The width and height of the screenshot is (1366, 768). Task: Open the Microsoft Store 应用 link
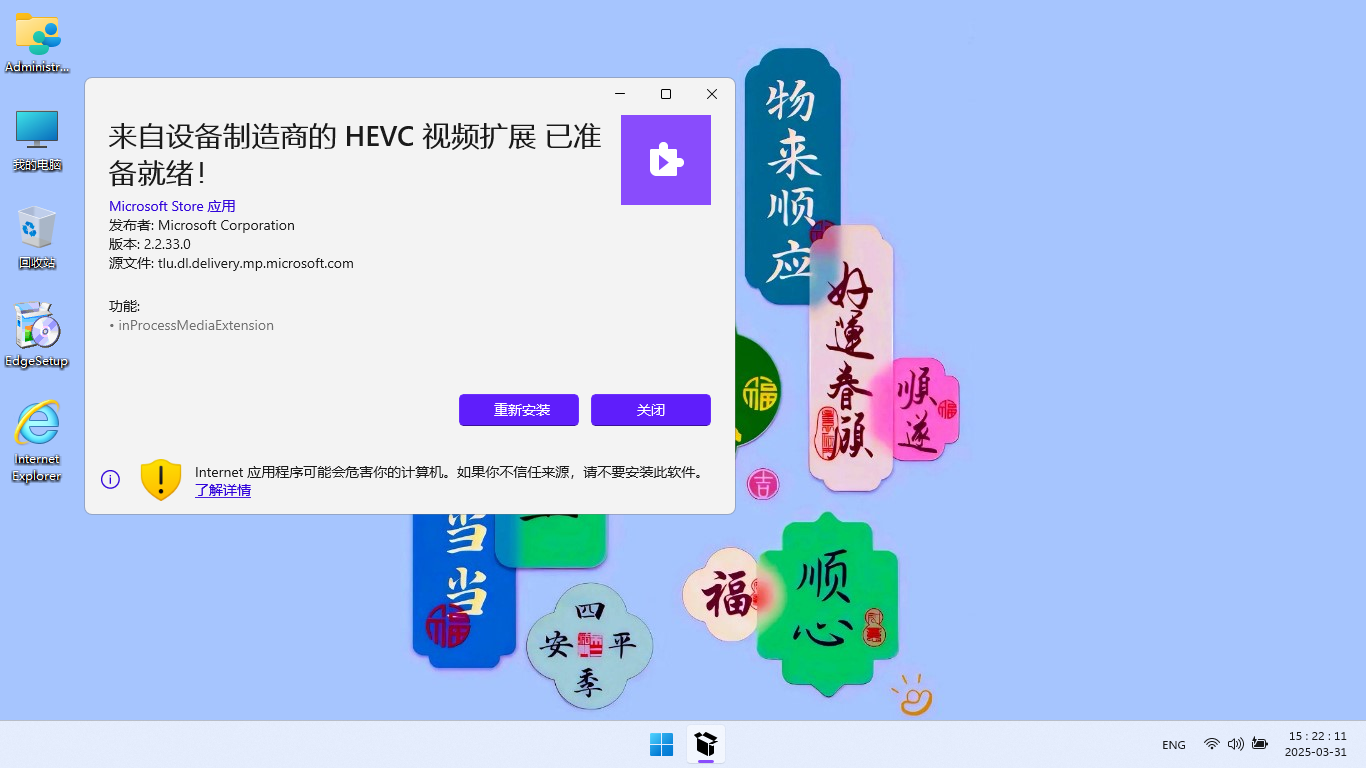[x=172, y=206]
